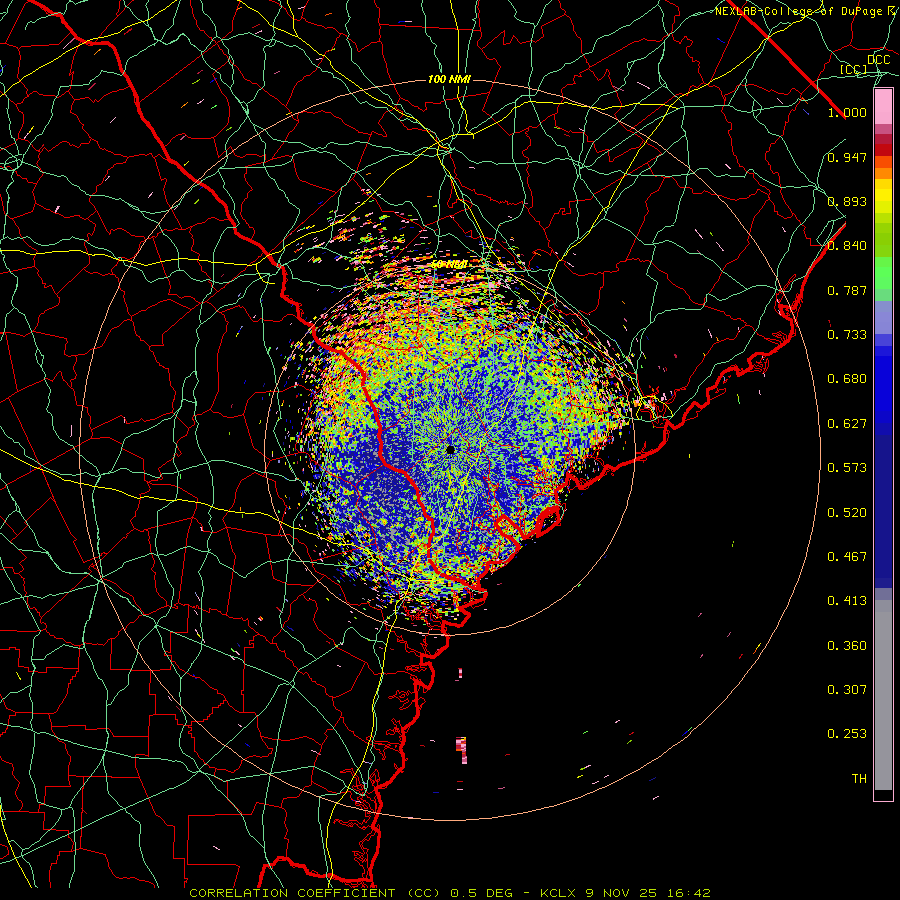Click "CORRELATION COEFFICIENT" in the bottom caption

292,893
